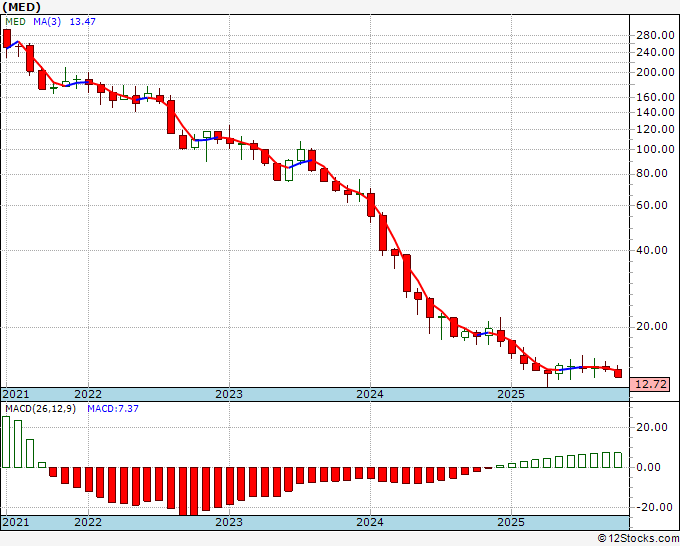Image resolution: width=680 pixels, height=546 pixels.
Task: Click the 200.00 price axis label
Action: [655, 72]
